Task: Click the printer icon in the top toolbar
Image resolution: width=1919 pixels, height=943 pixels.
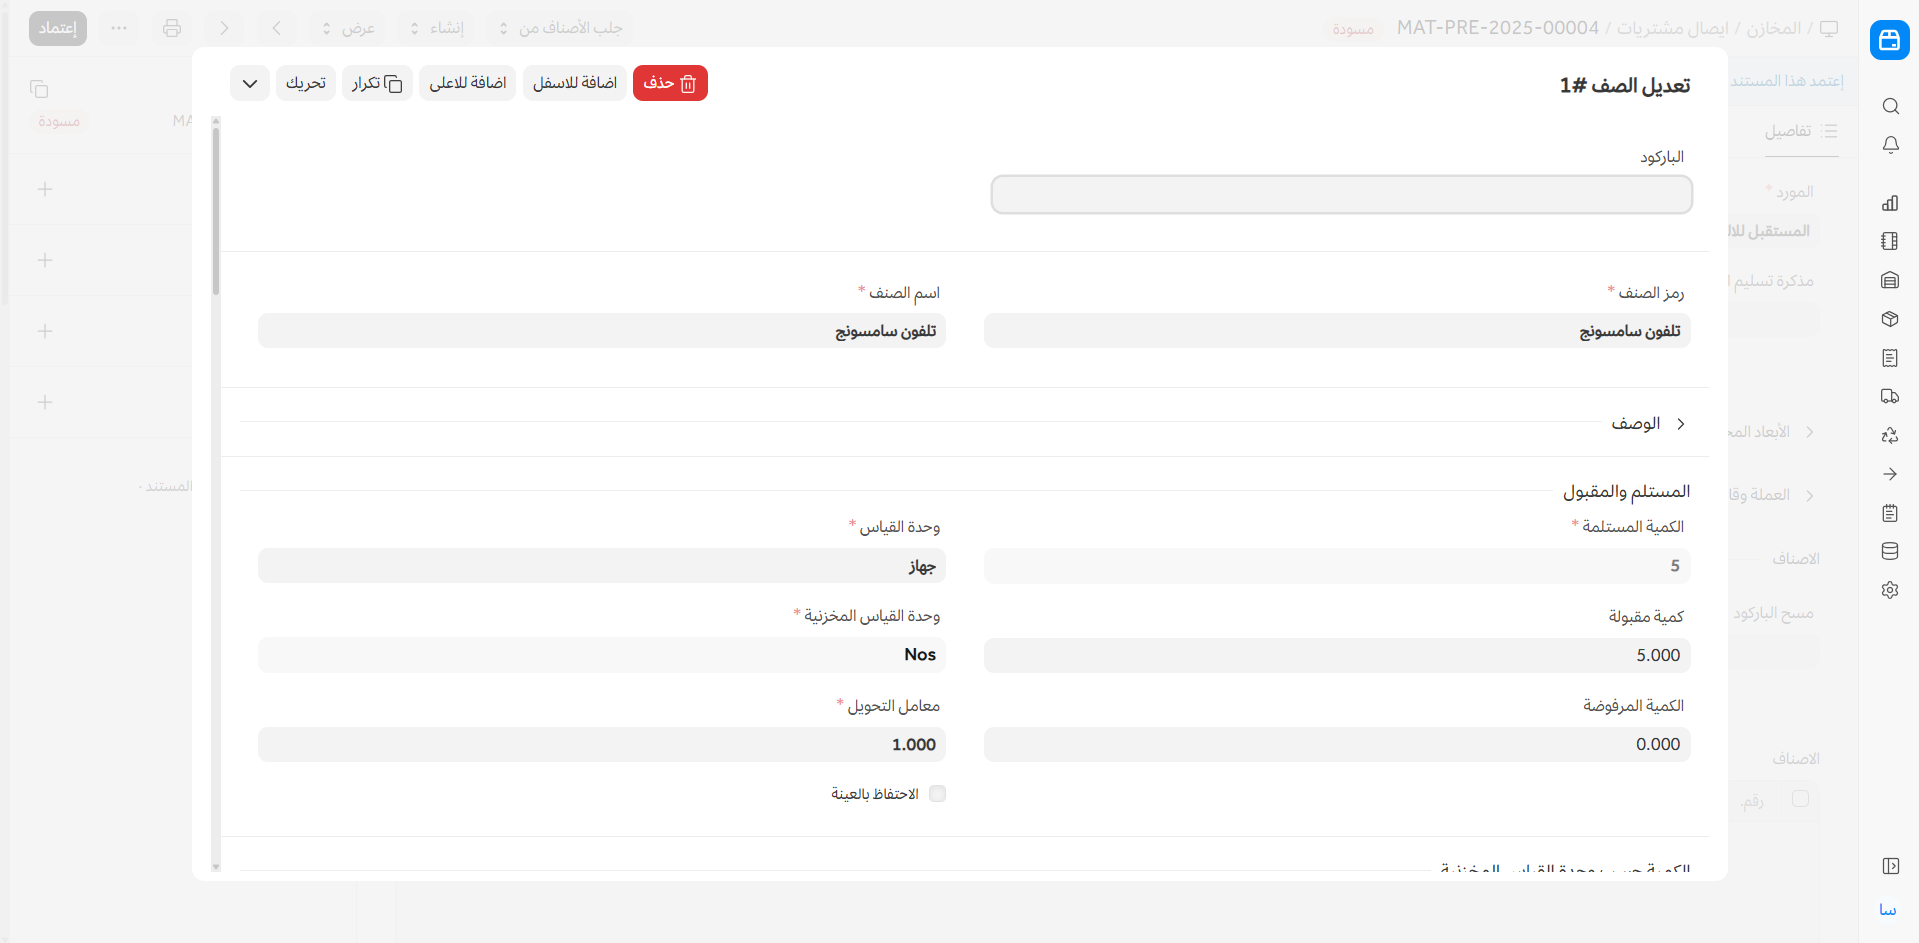Action: pyautogui.click(x=172, y=28)
